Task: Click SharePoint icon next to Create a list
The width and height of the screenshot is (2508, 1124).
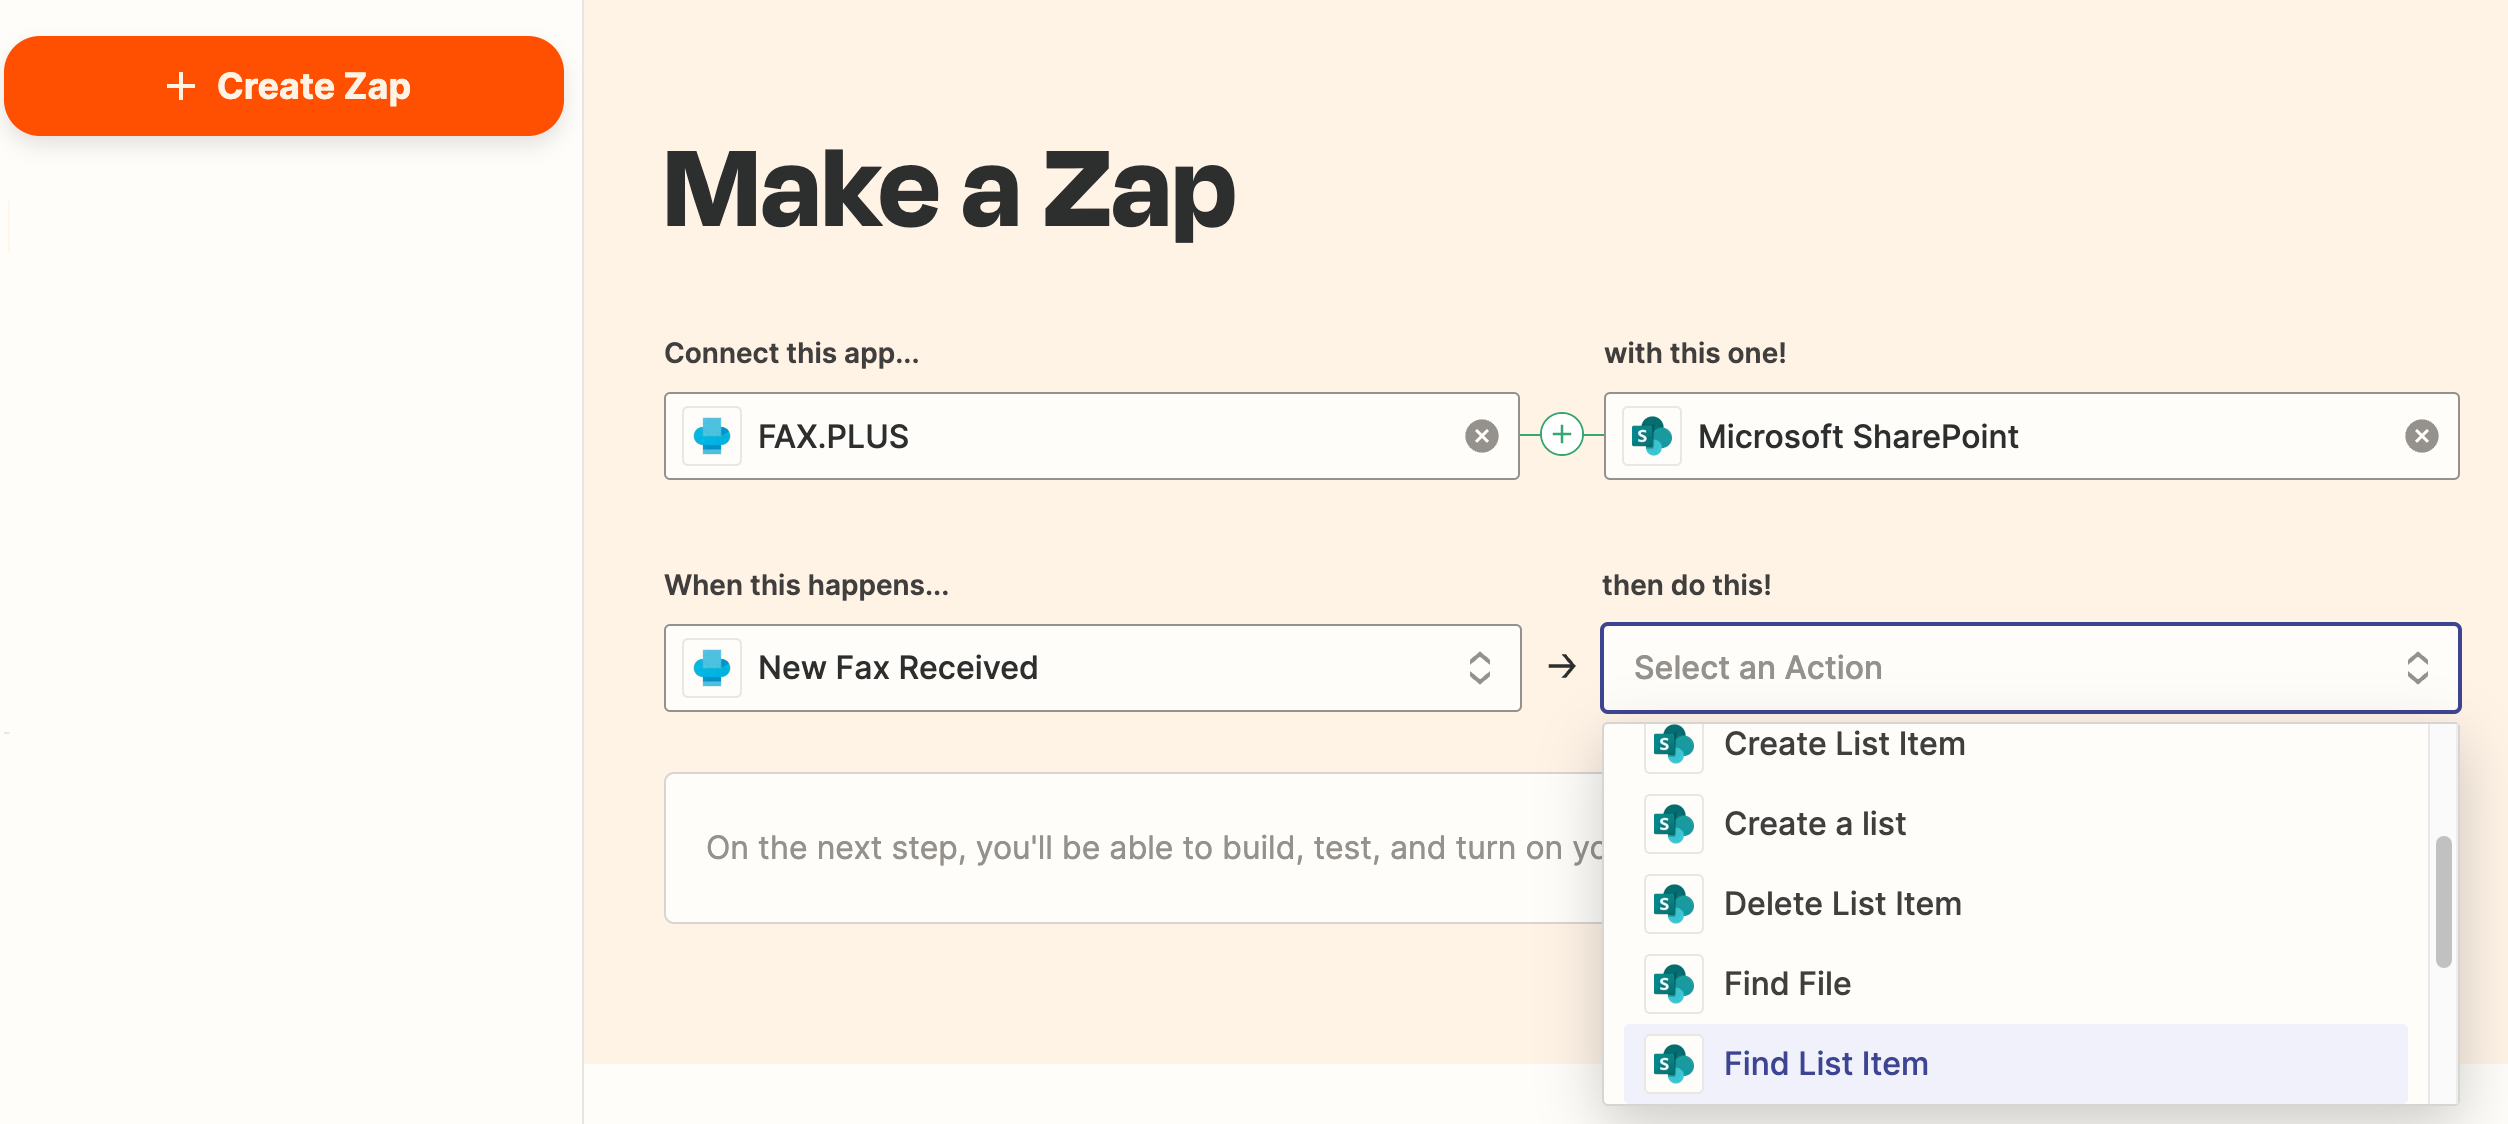Action: point(1673,824)
